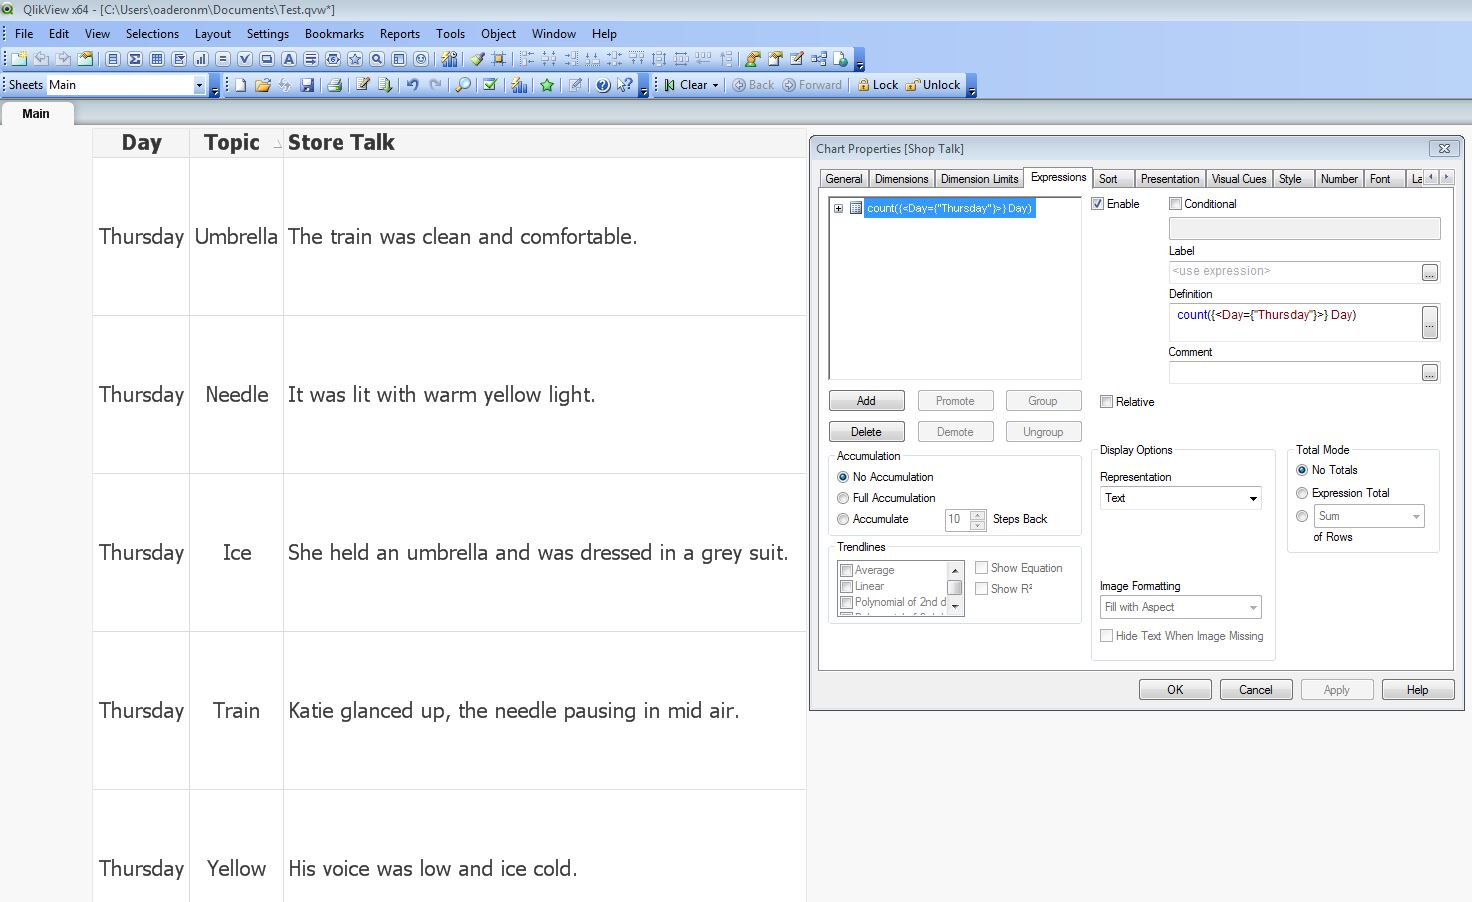The image size is (1472, 902).
Task: Print using the printer icon
Action: click(335, 85)
